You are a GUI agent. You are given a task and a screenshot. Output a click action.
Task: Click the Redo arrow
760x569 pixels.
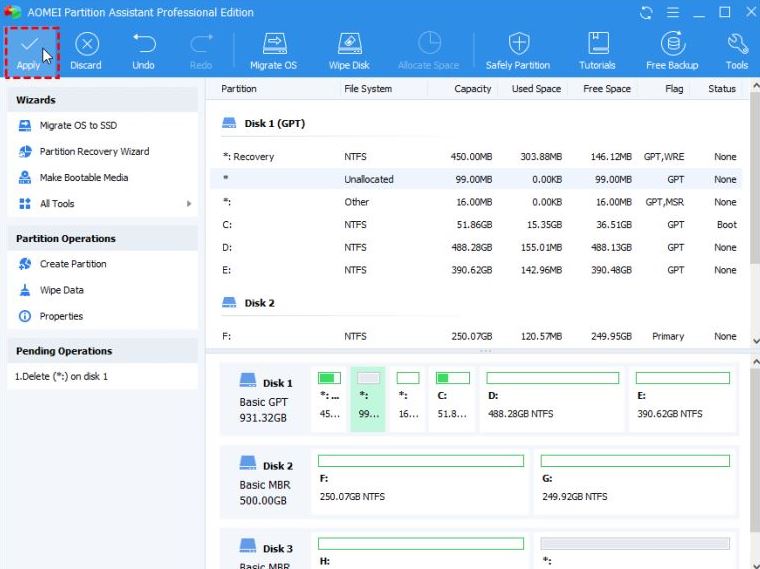coord(201,52)
